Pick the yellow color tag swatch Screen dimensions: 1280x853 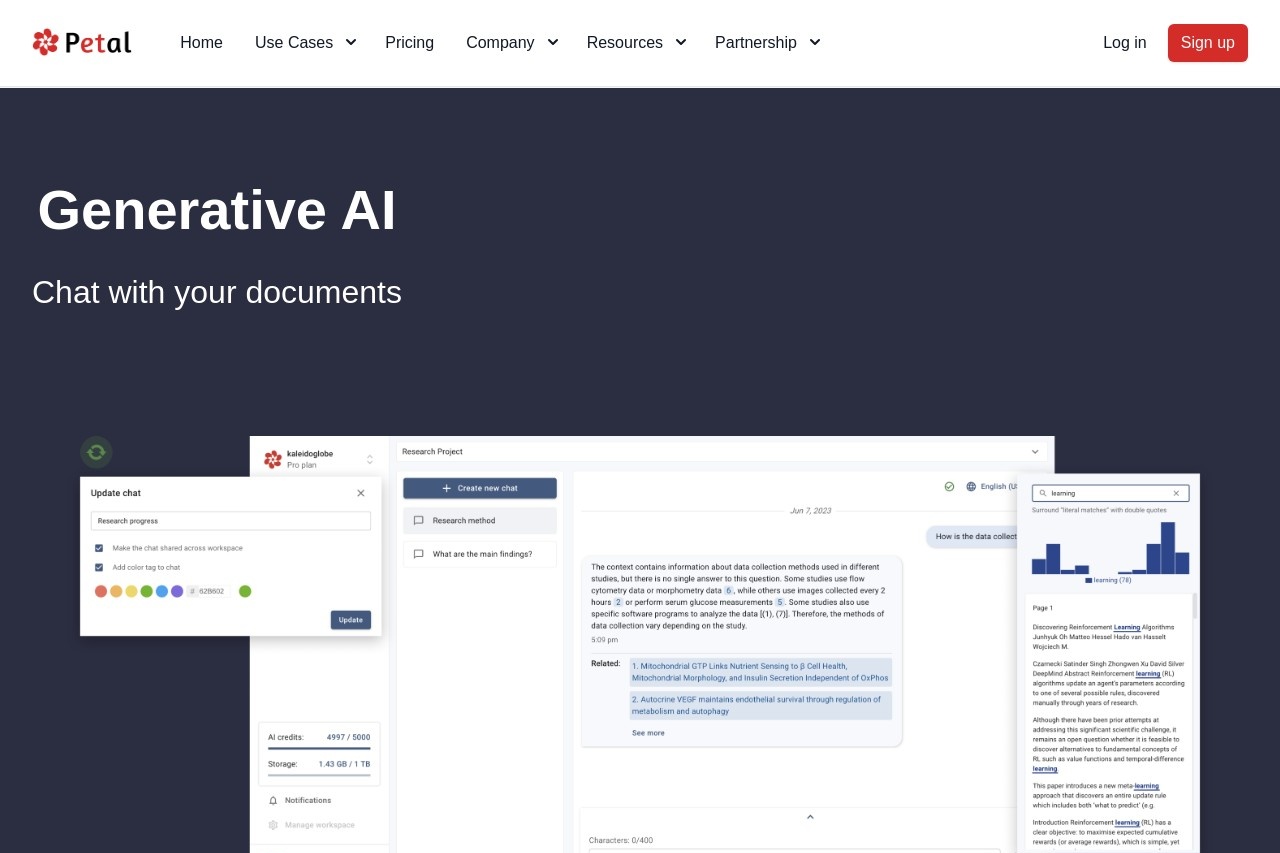[x=131, y=591]
